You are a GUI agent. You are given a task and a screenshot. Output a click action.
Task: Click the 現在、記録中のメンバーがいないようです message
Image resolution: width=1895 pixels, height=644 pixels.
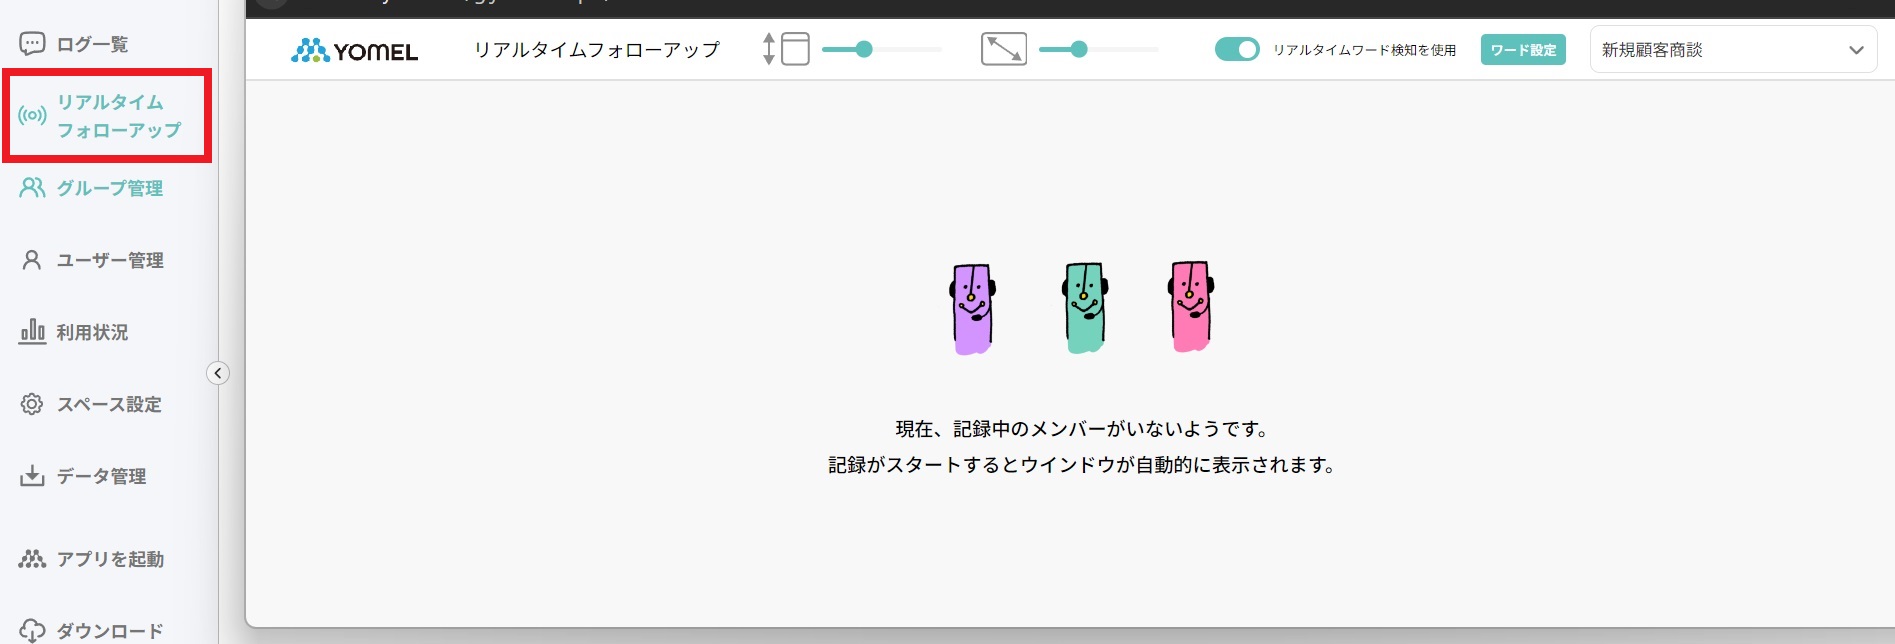click(1083, 429)
